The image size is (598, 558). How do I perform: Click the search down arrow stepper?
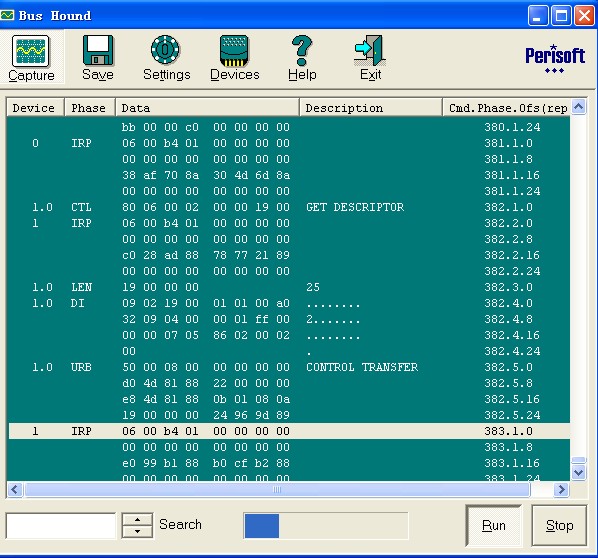point(137,531)
